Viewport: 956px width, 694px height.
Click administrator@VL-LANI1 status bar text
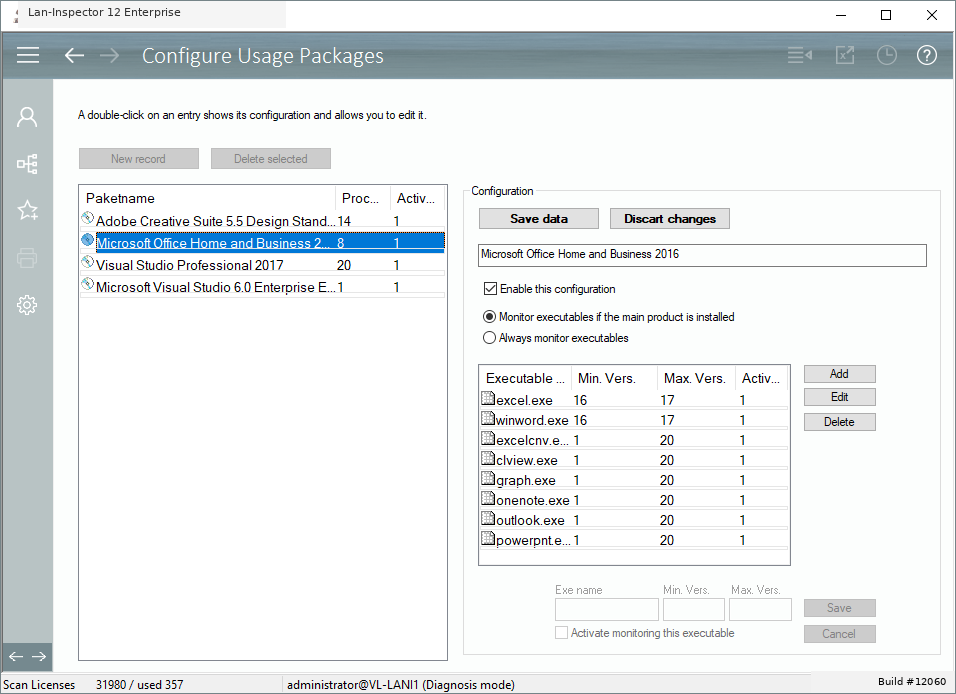click(401, 685)
